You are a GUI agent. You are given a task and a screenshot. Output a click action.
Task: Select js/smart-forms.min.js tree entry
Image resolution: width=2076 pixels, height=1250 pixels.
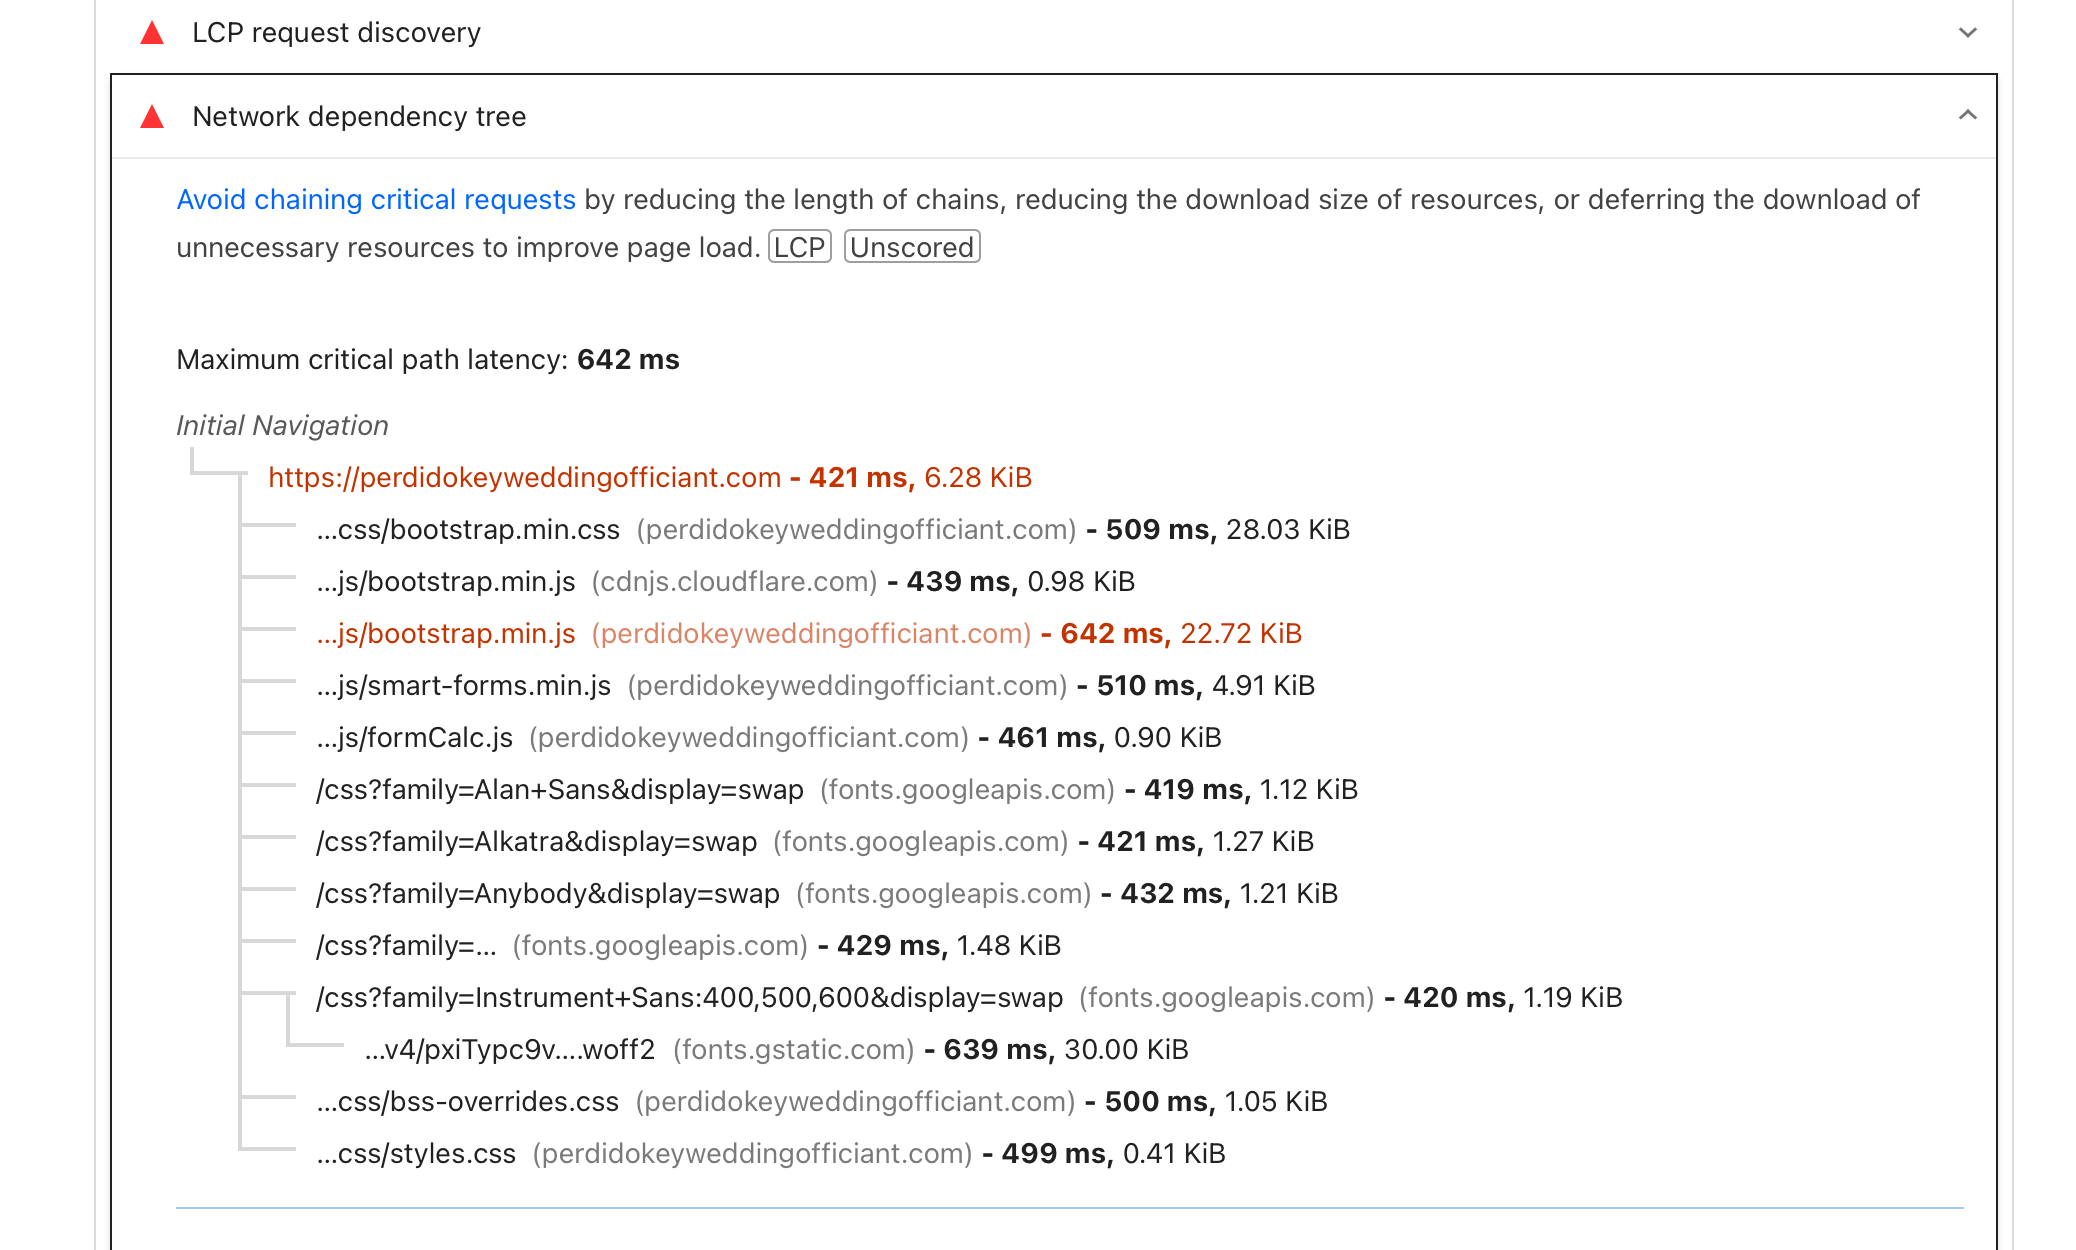[464, 686]
